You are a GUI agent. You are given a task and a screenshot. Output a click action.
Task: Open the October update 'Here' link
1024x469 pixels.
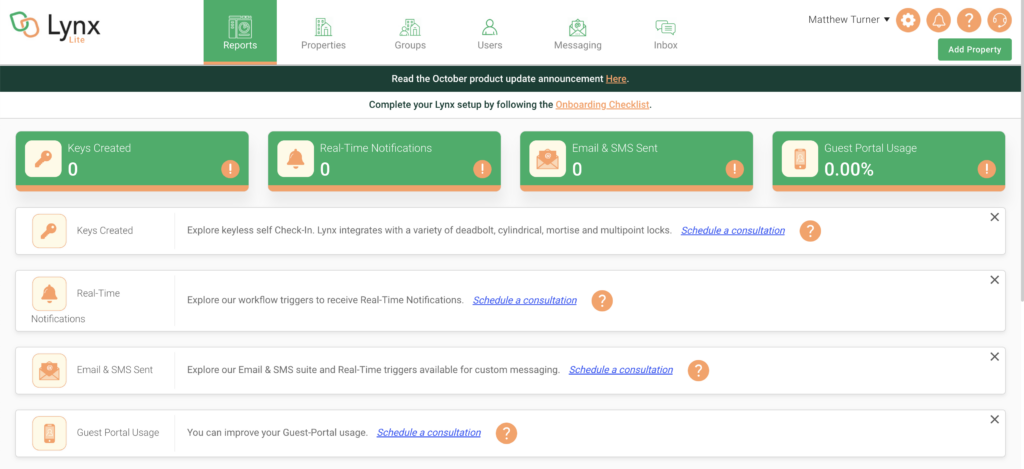coord(616,78)
